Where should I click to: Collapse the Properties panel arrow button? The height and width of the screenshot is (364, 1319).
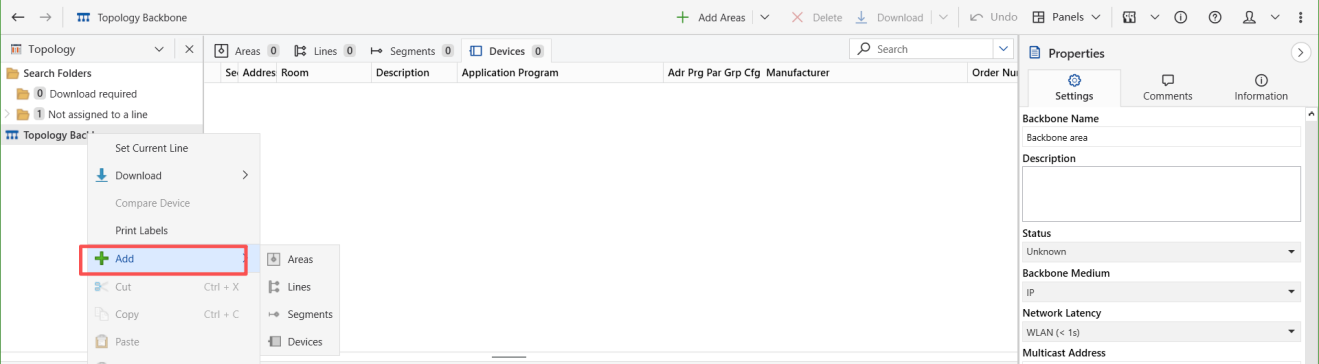click(1301, 53)
